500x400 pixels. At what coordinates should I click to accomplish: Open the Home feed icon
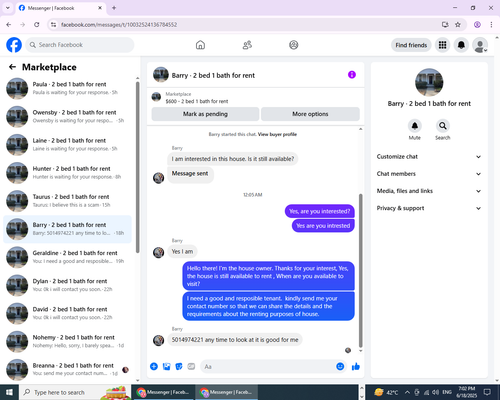click(200, 45)
